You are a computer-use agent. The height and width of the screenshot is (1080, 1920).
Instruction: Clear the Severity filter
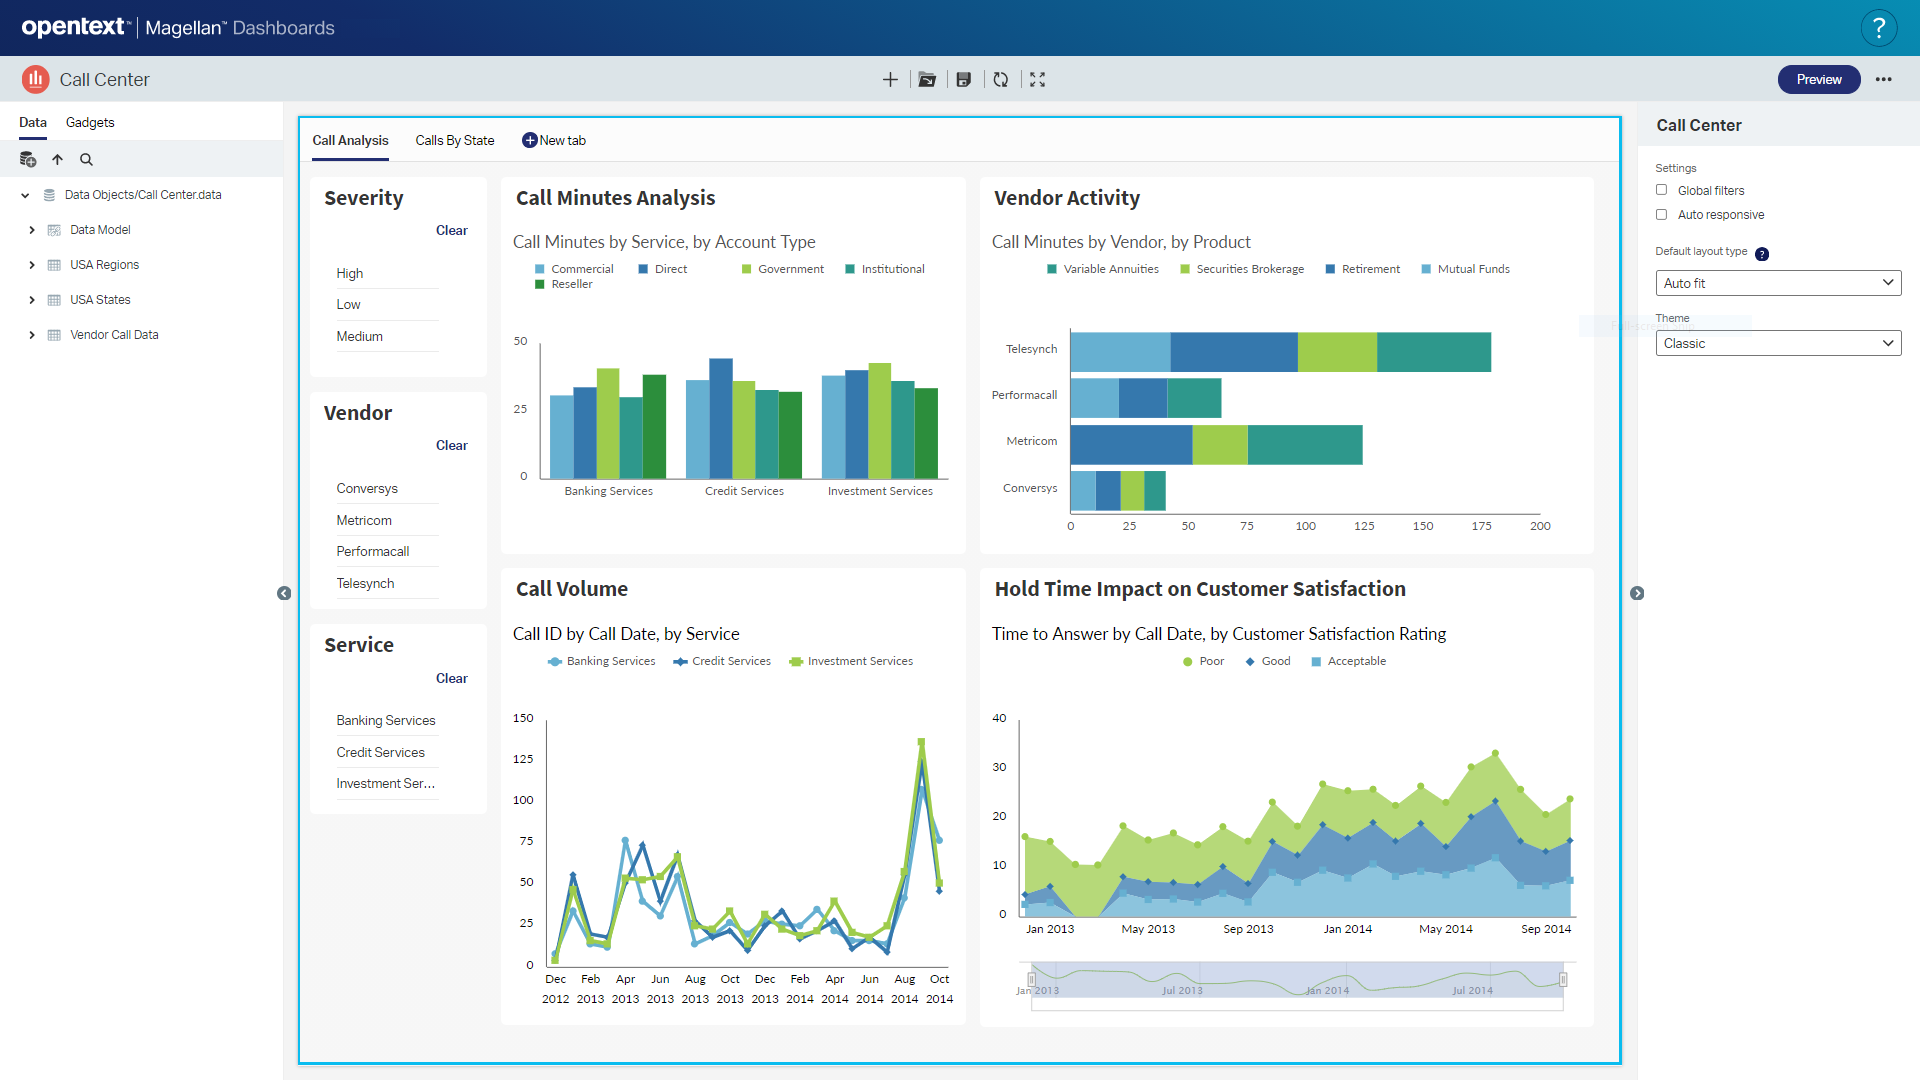click(452, 230)
